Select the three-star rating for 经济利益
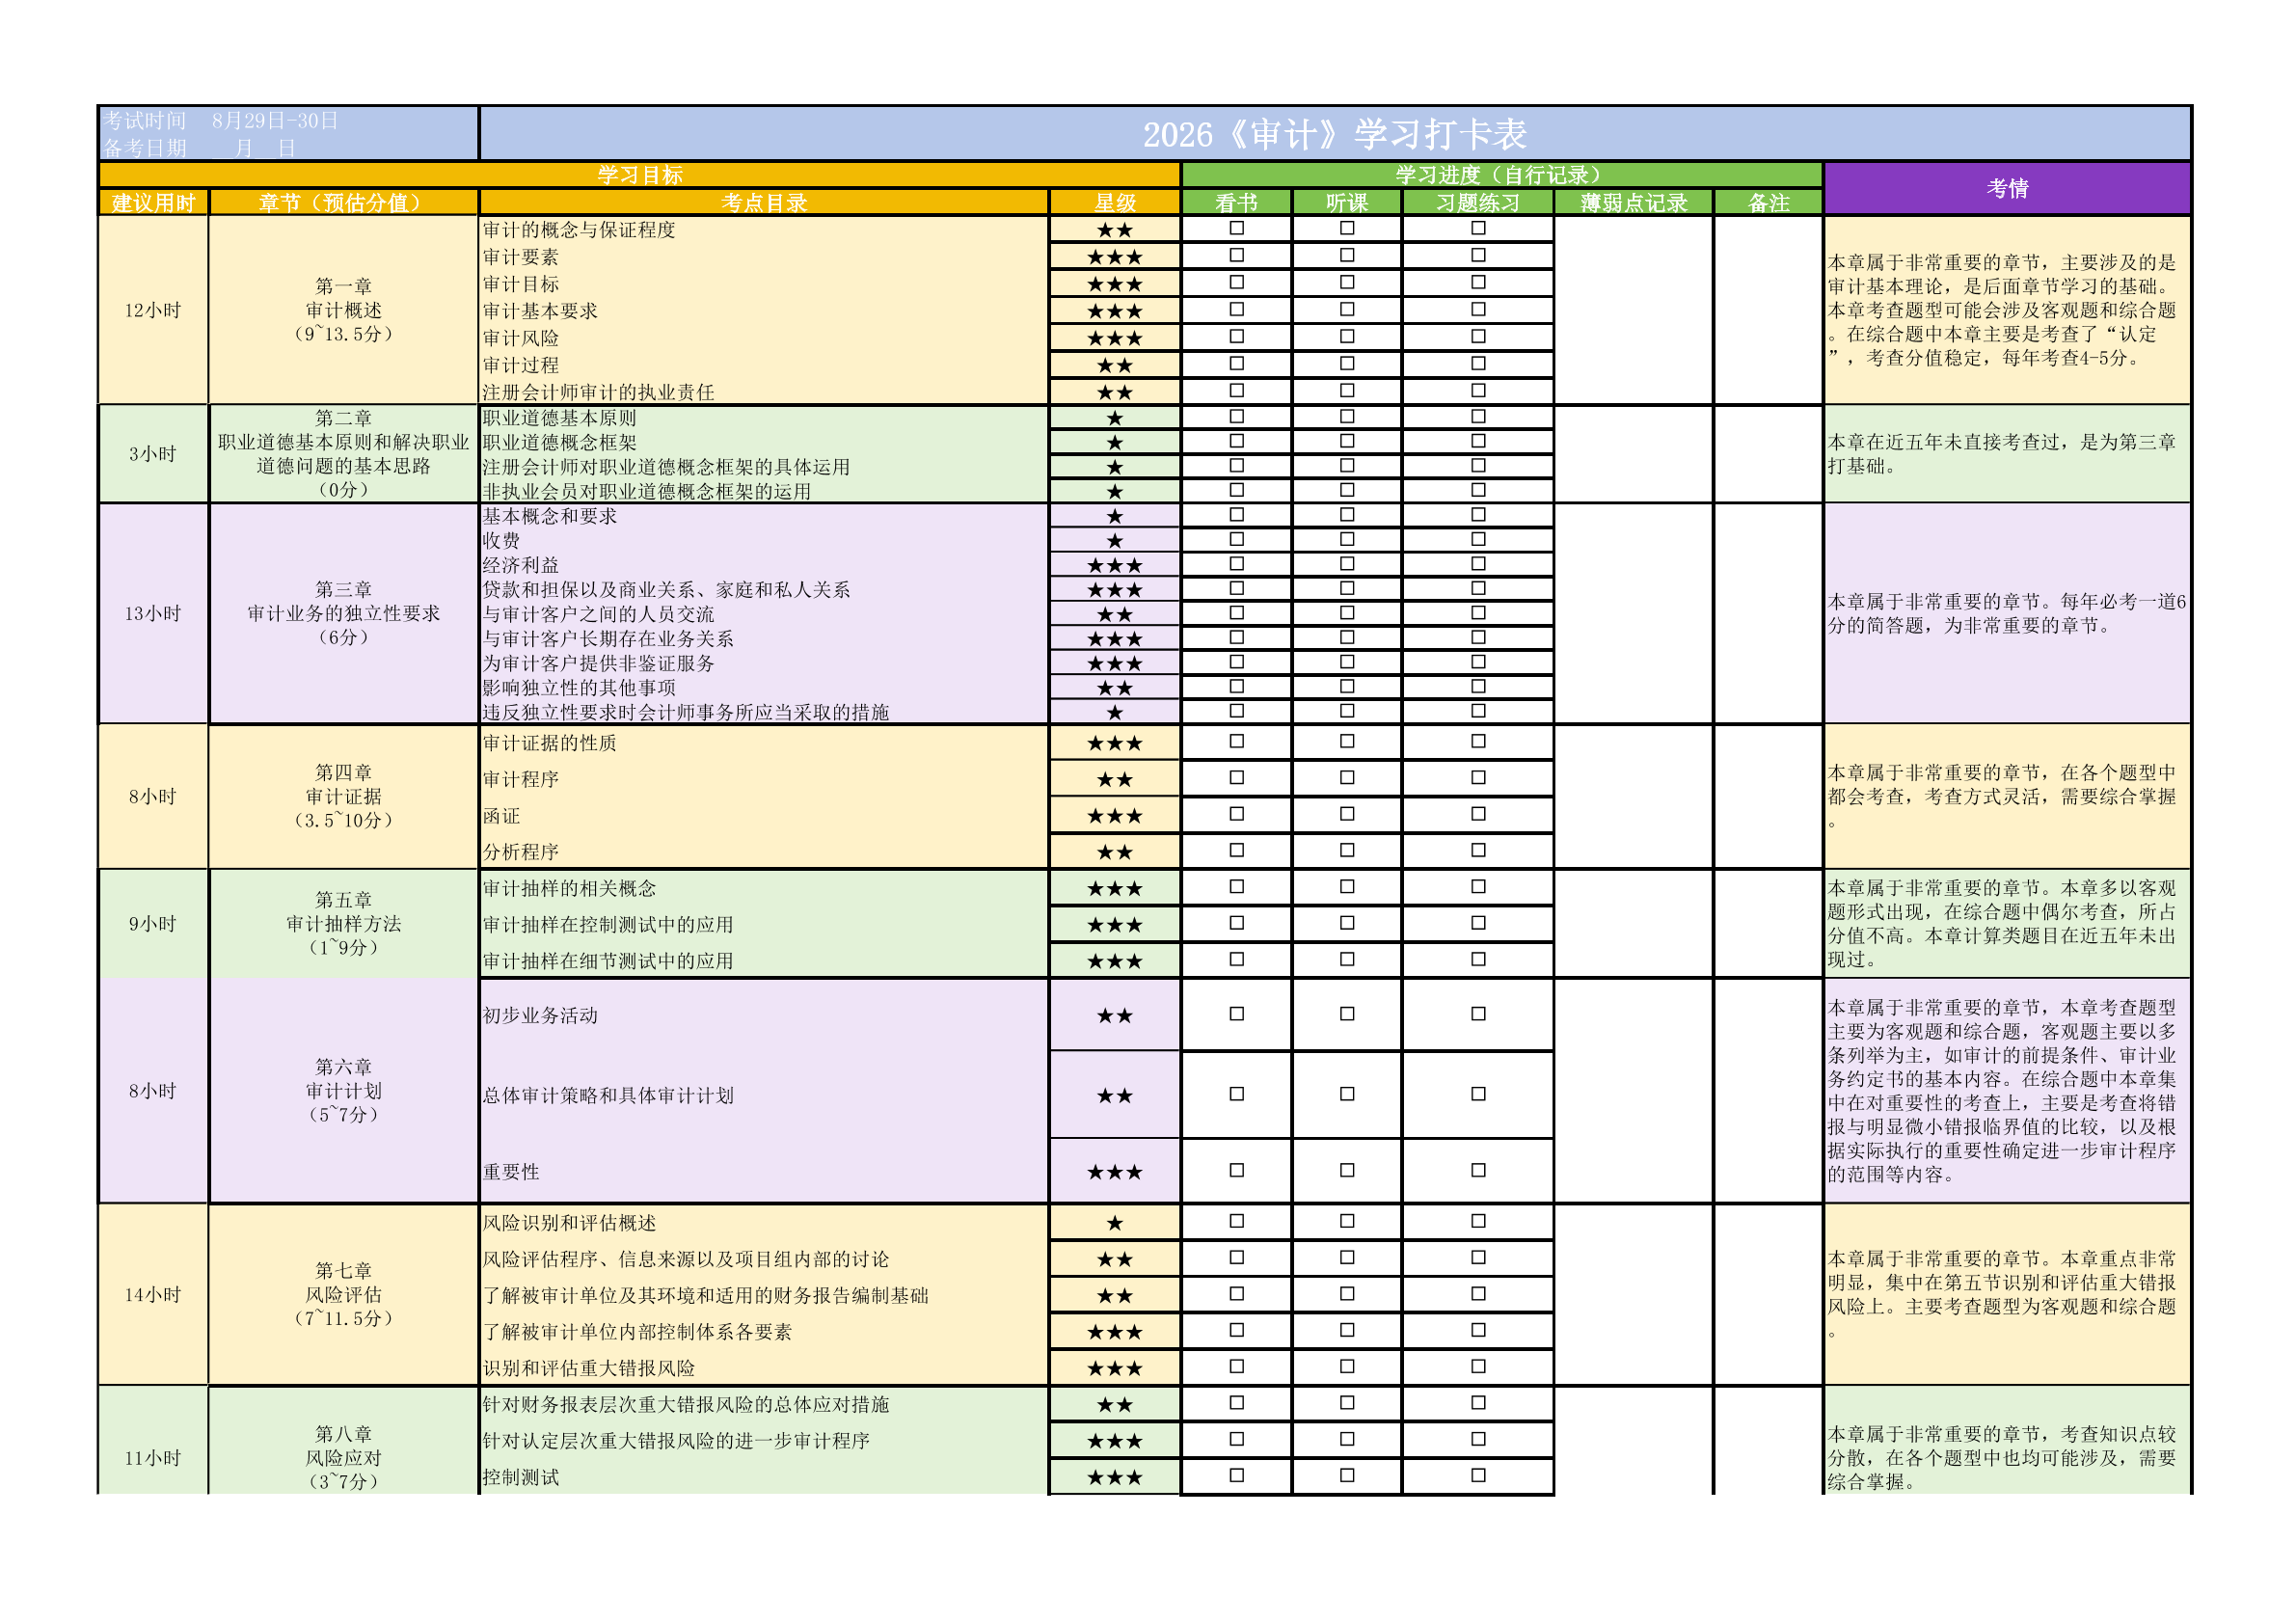Screen dimensions: 2296x1623 [1114, 565]
